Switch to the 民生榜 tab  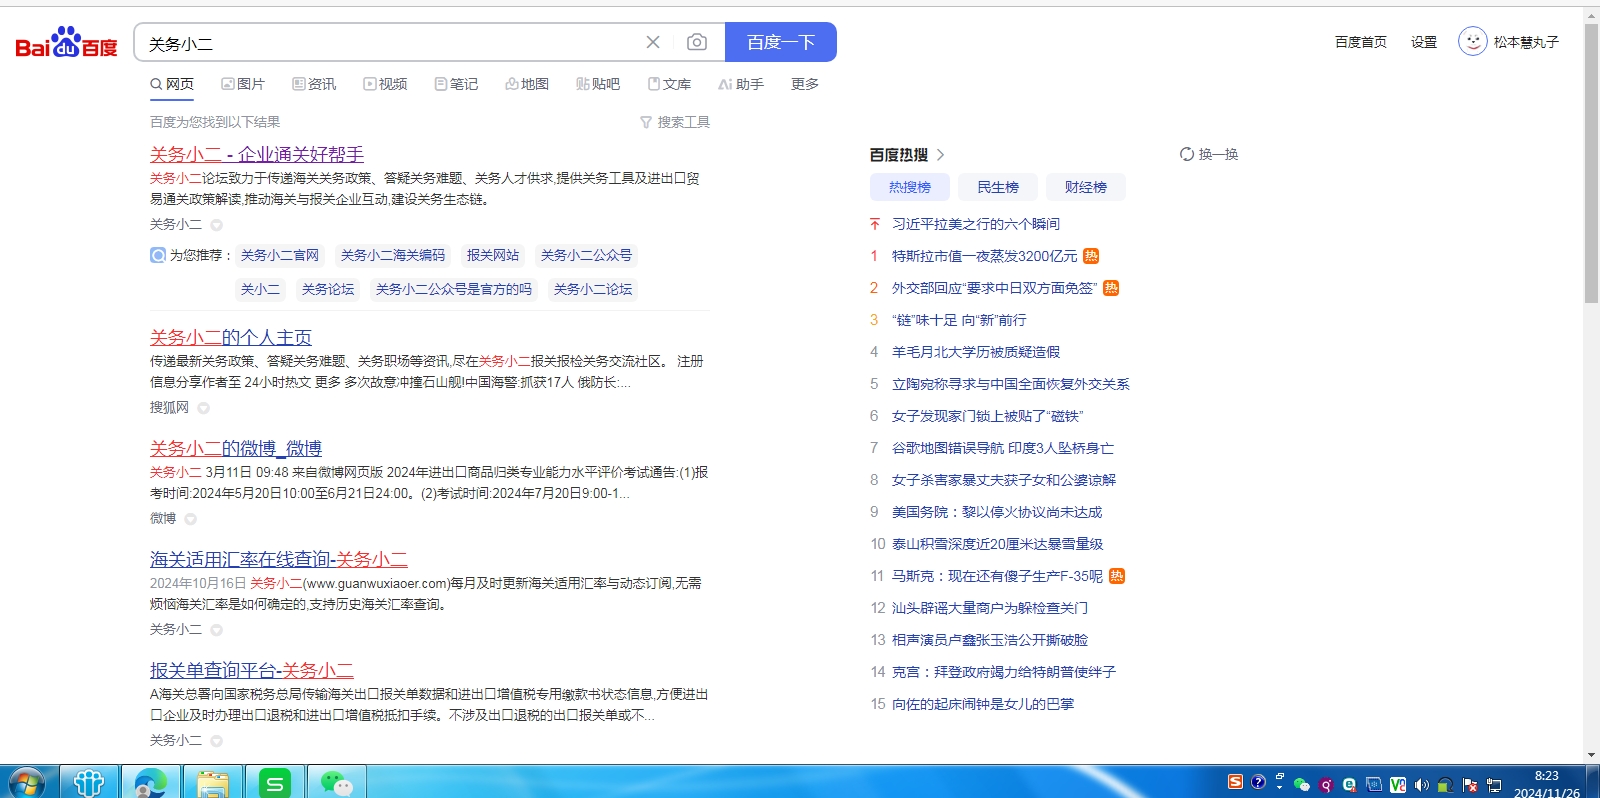click(x=998, y=187)
